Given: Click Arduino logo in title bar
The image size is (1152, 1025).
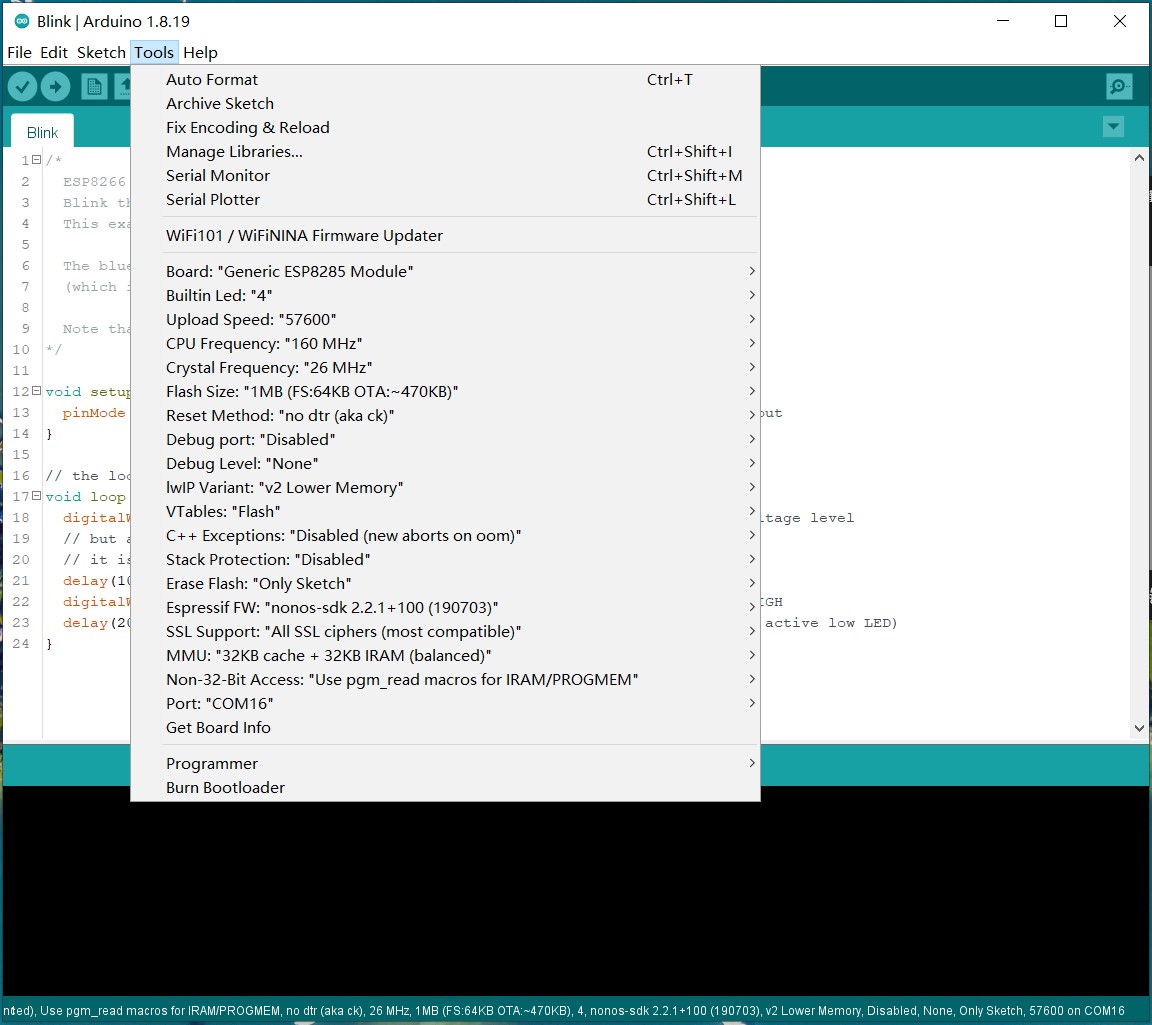Looking at the screenshot, I should pos(22,21).
